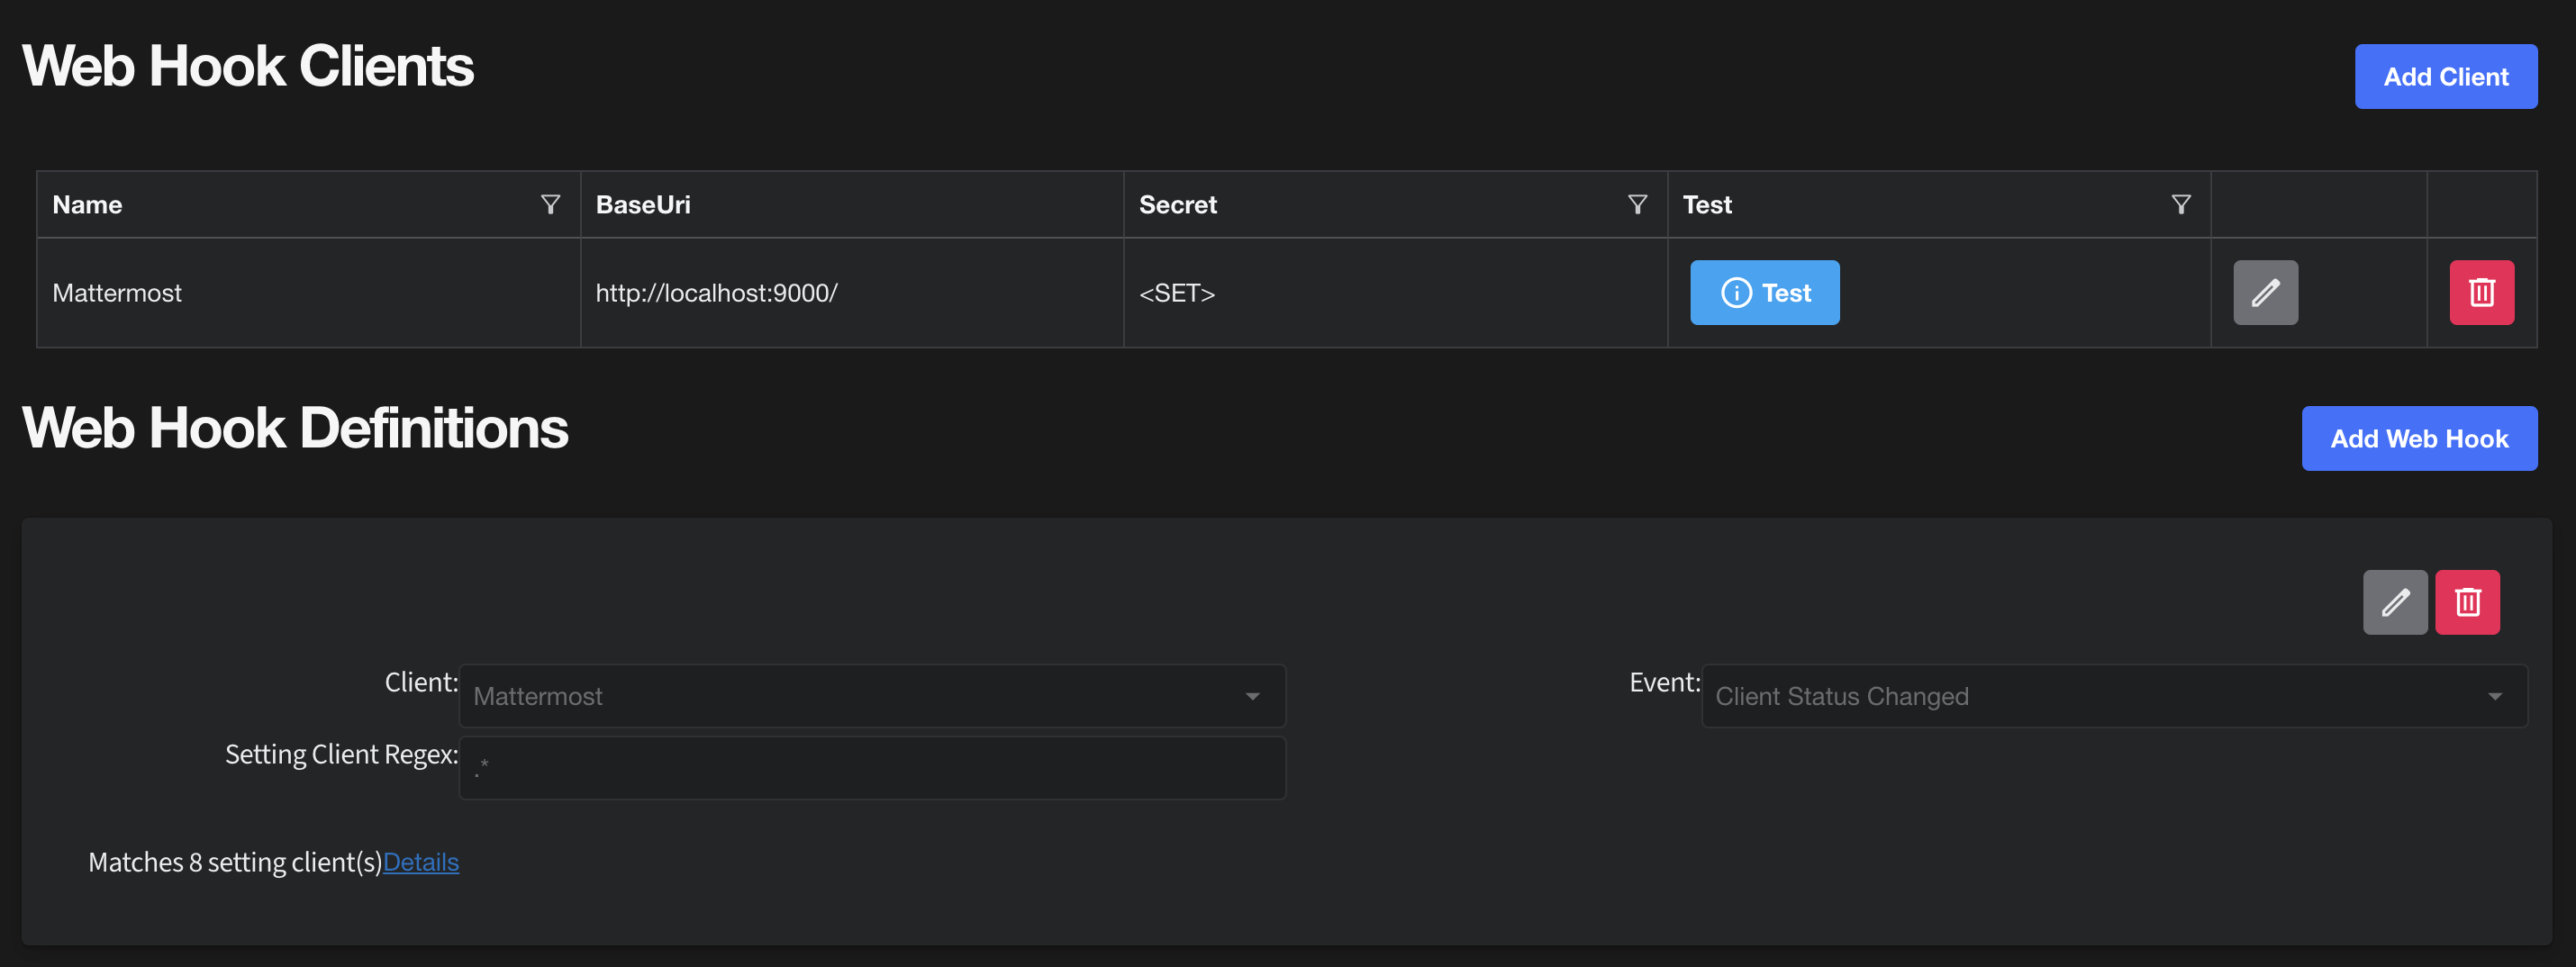2576x967 pixels.
Task: Open the Name column filter
Action: [x=550, y=205]
